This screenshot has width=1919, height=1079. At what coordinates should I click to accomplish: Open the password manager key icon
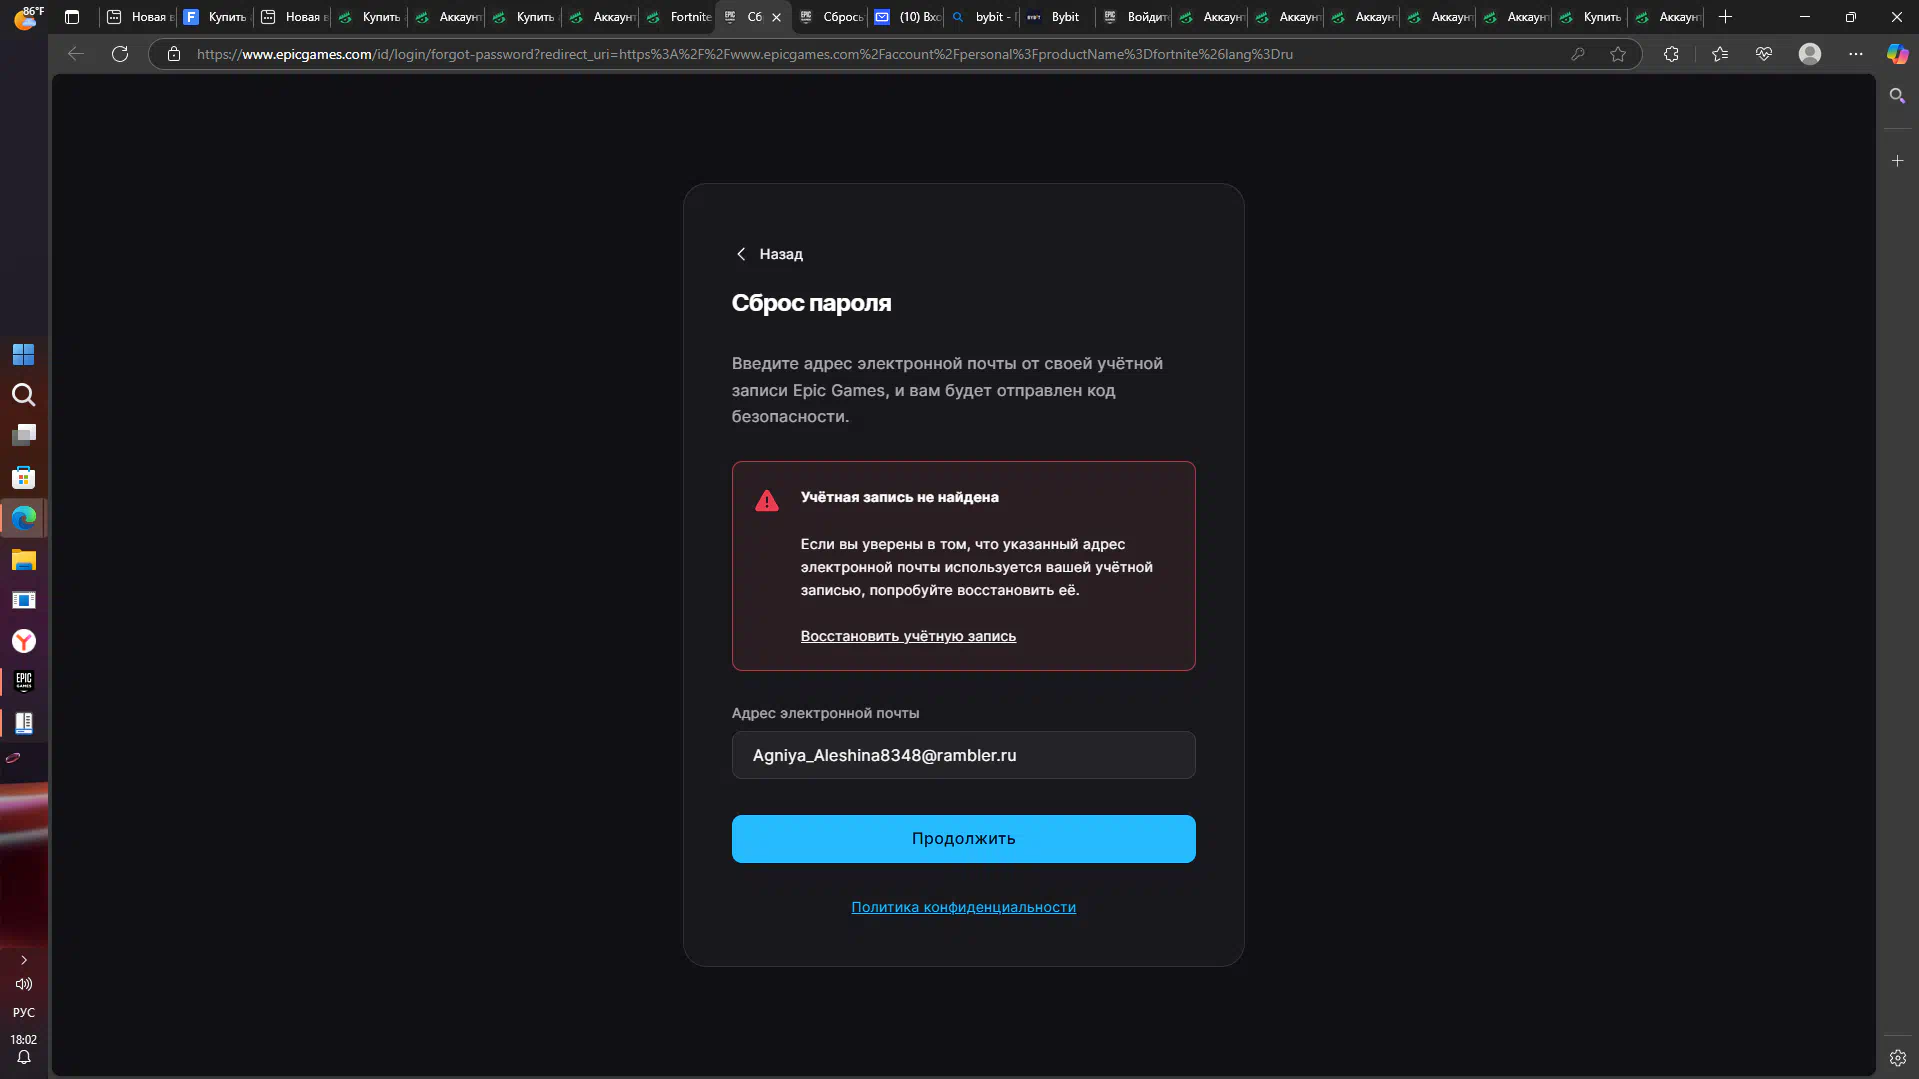[1578, 54]
